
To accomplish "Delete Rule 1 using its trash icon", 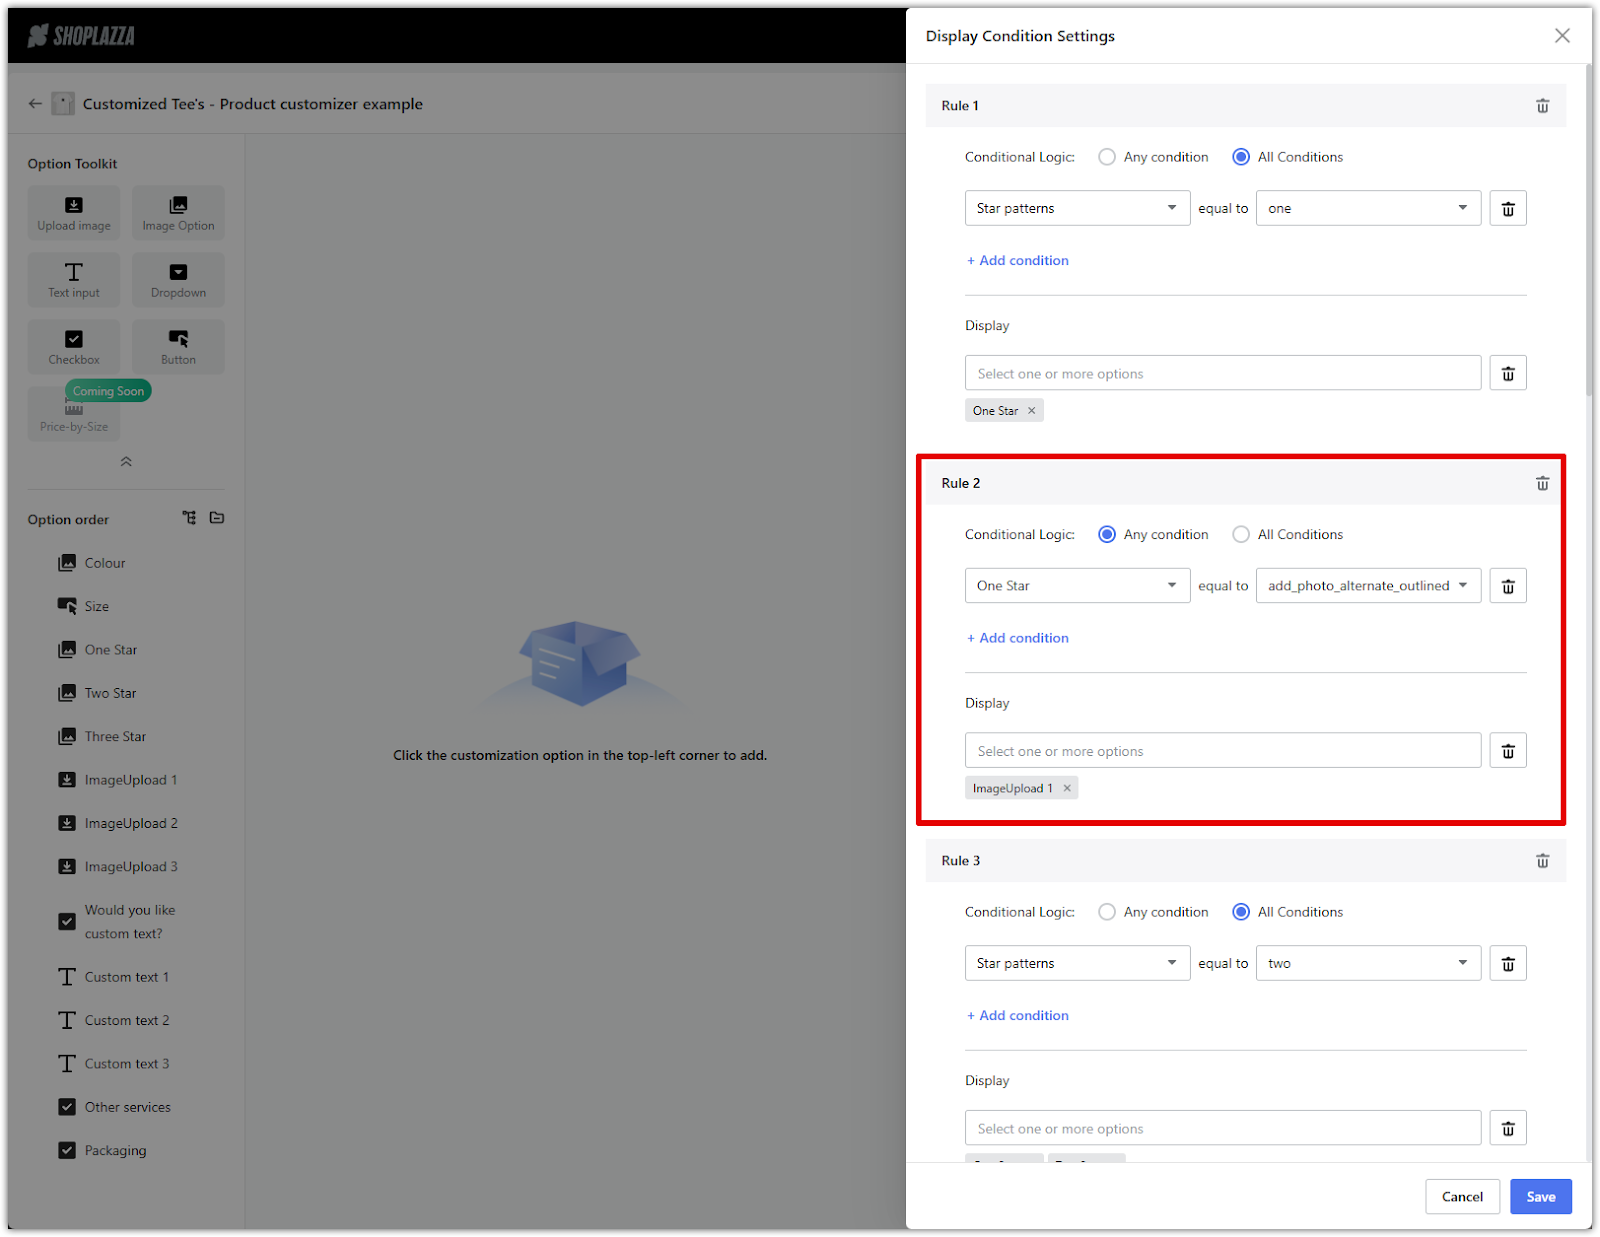I will 1542,106.
